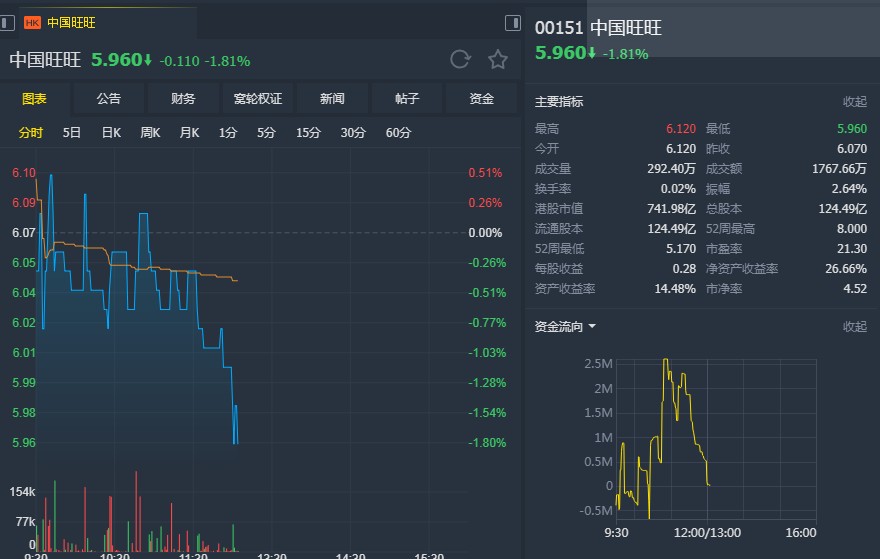The height and width of the screenshot is (559, 880).
Task: Add 中国旺旺 to favorites with star icon
Action: coord(498,59)
